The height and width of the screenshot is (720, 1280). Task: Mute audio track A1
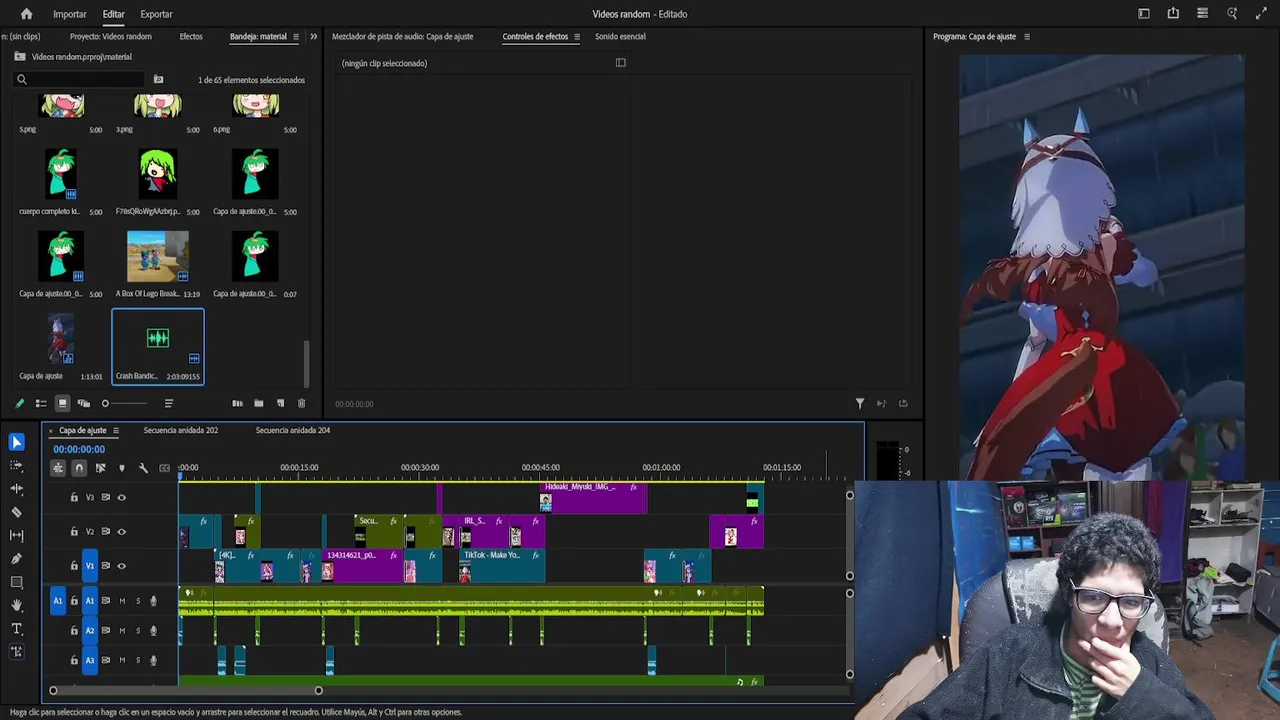click(122, 601)
